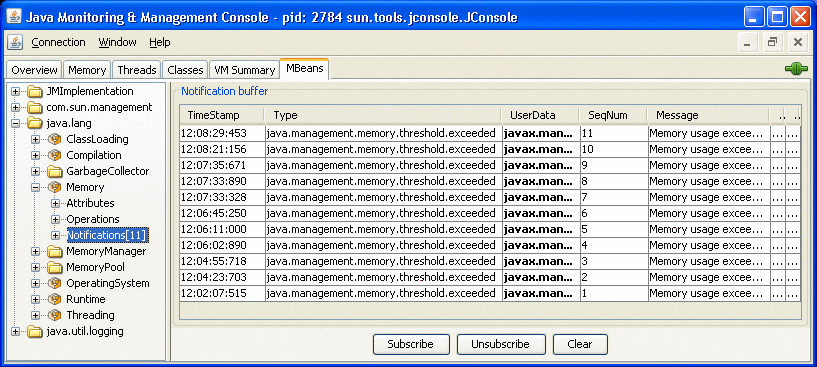
Task: Open the Connection menu
Action: pyautogui.click(x=58, y=43)
